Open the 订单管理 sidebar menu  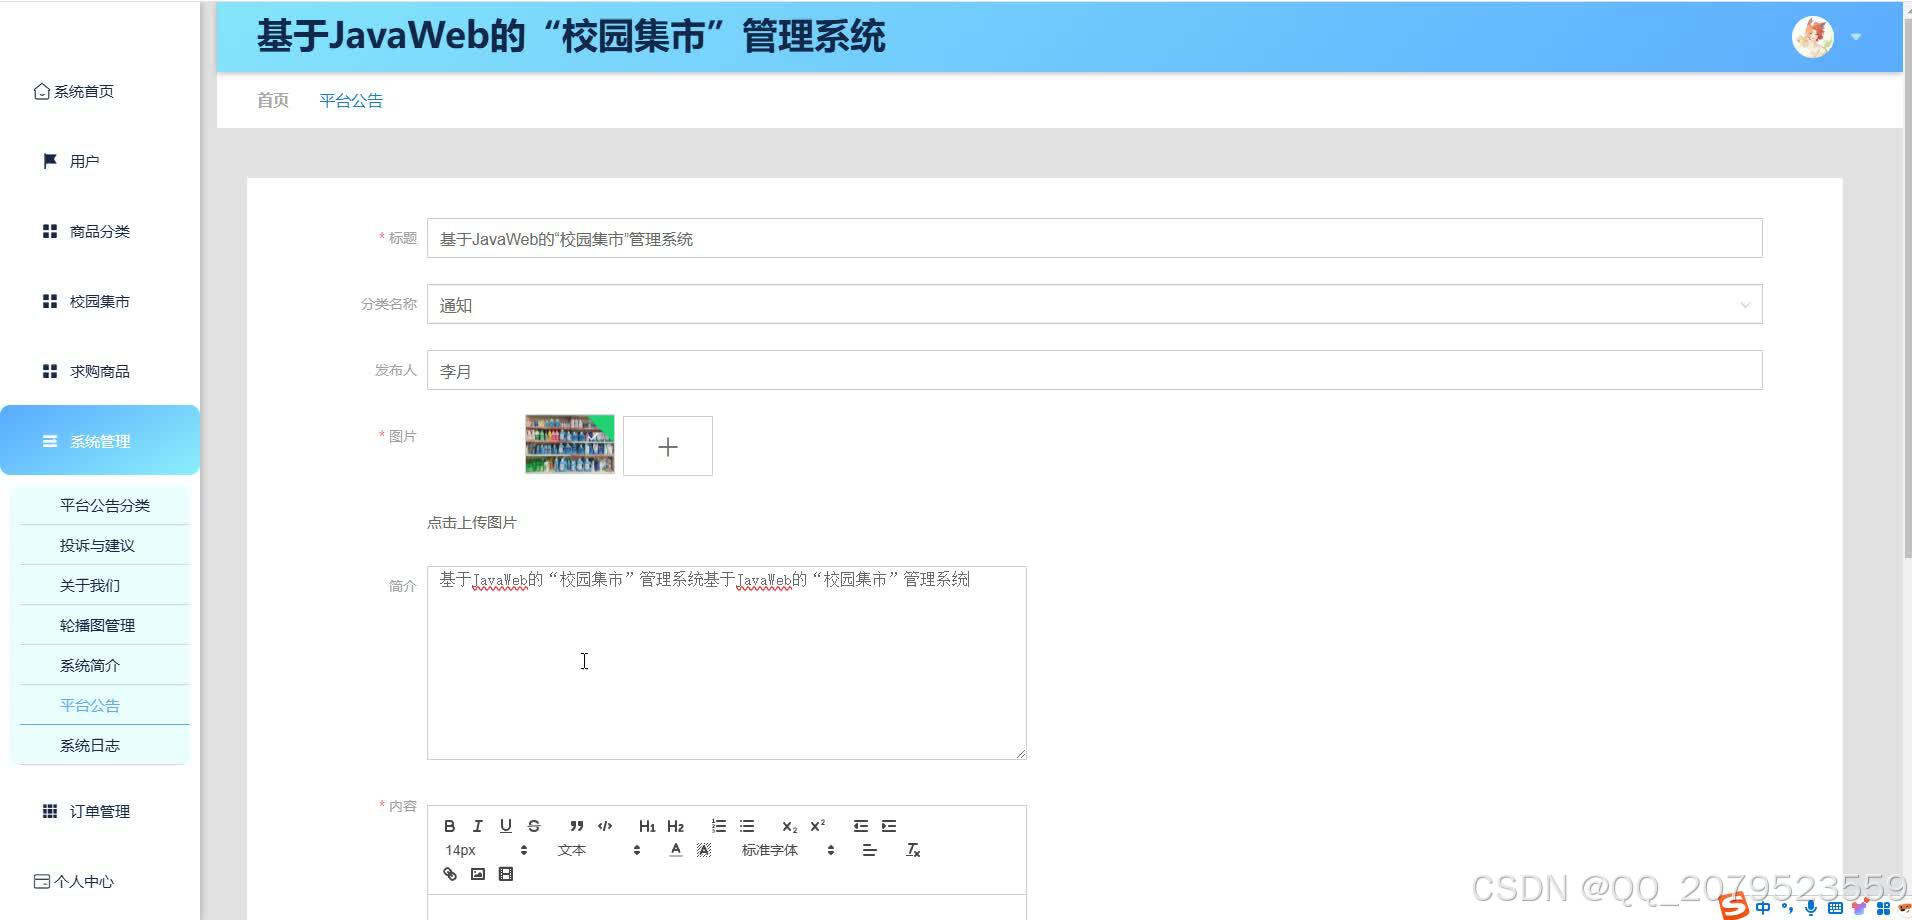coord(99,811)
